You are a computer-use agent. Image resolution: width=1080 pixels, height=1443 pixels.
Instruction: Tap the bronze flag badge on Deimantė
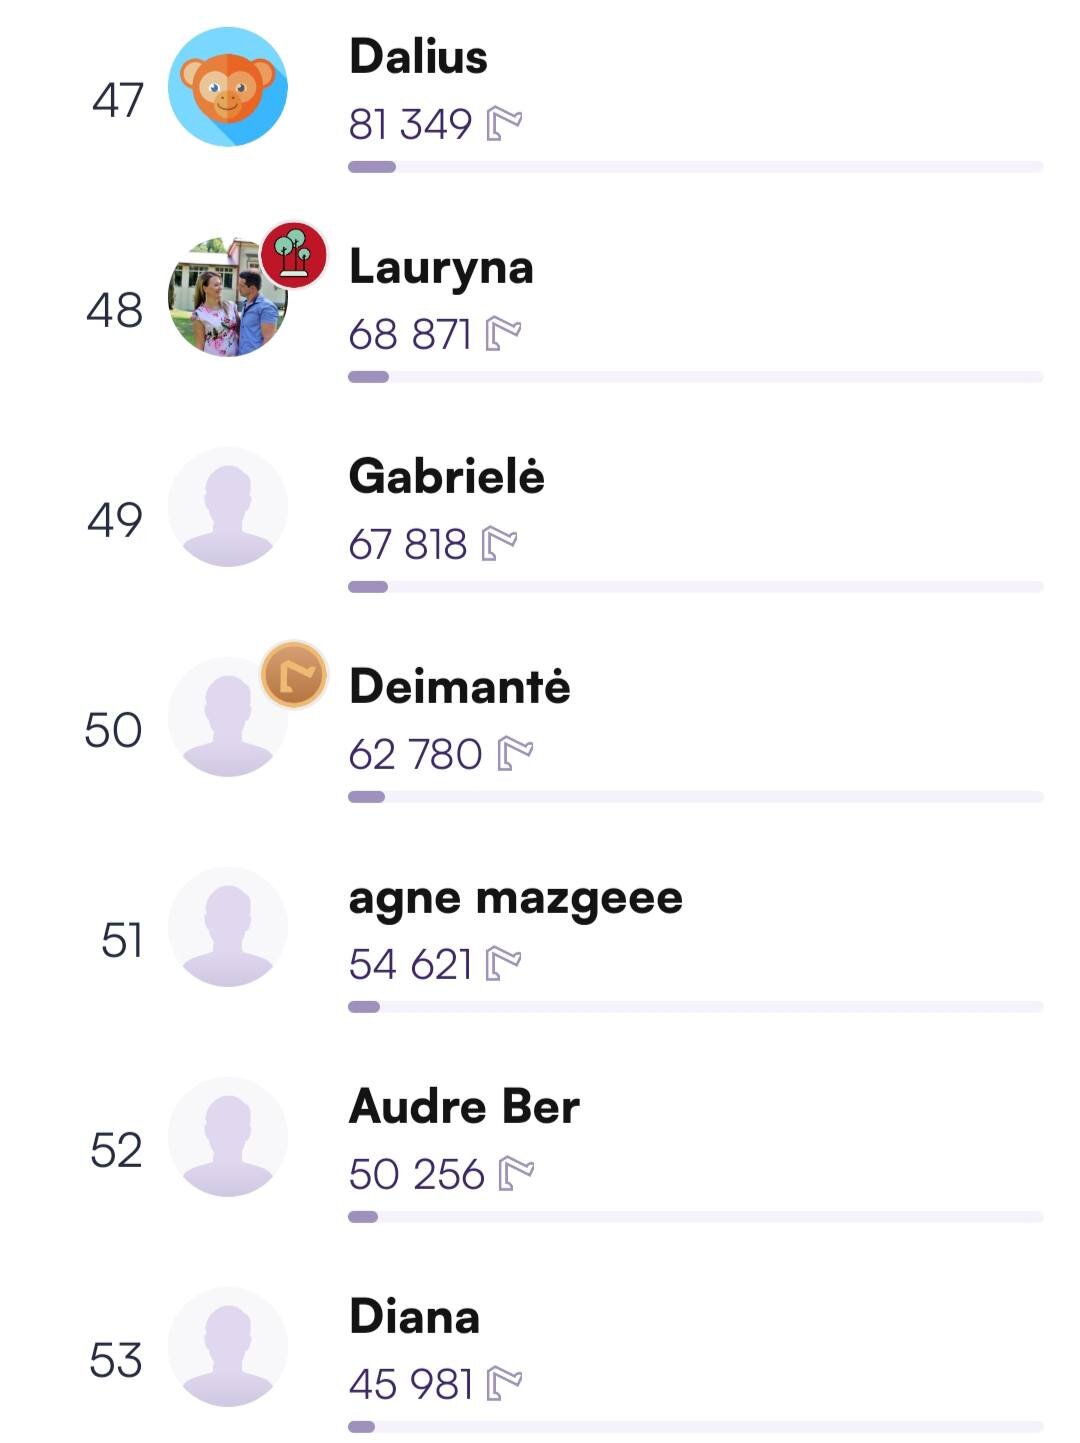[294, 675]
